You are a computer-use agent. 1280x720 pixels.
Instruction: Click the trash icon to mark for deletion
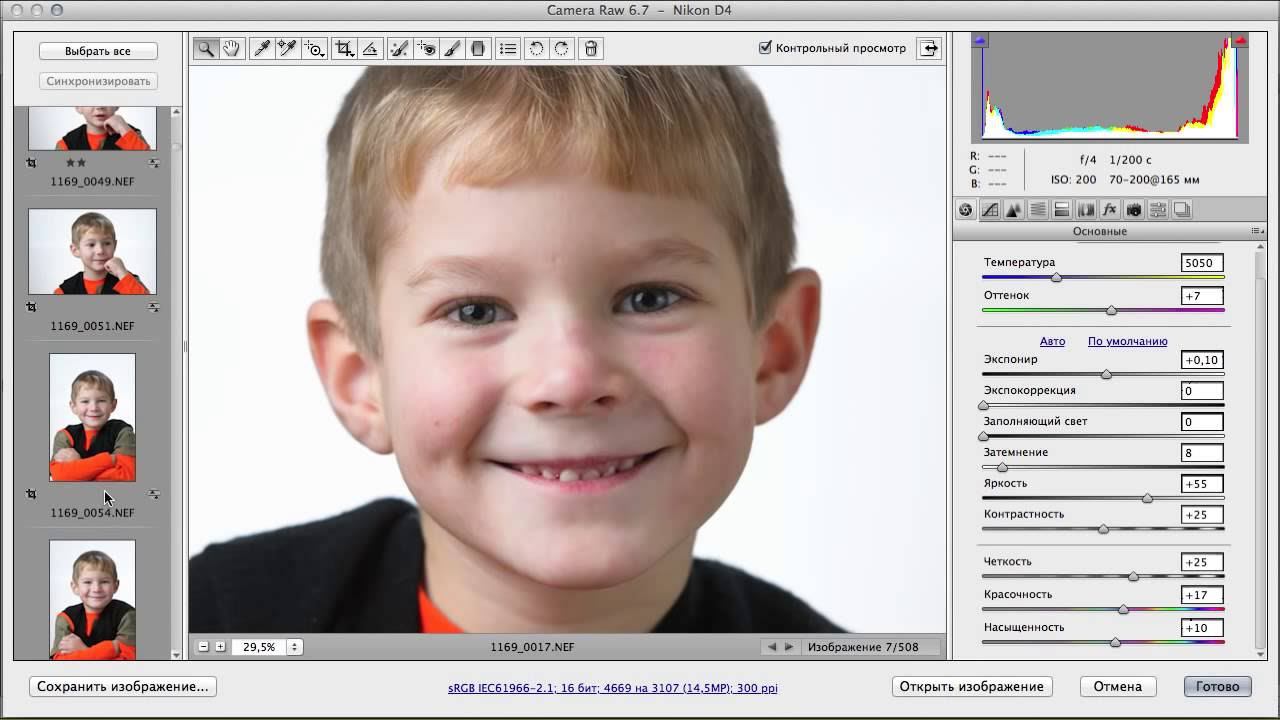(591, 48)
